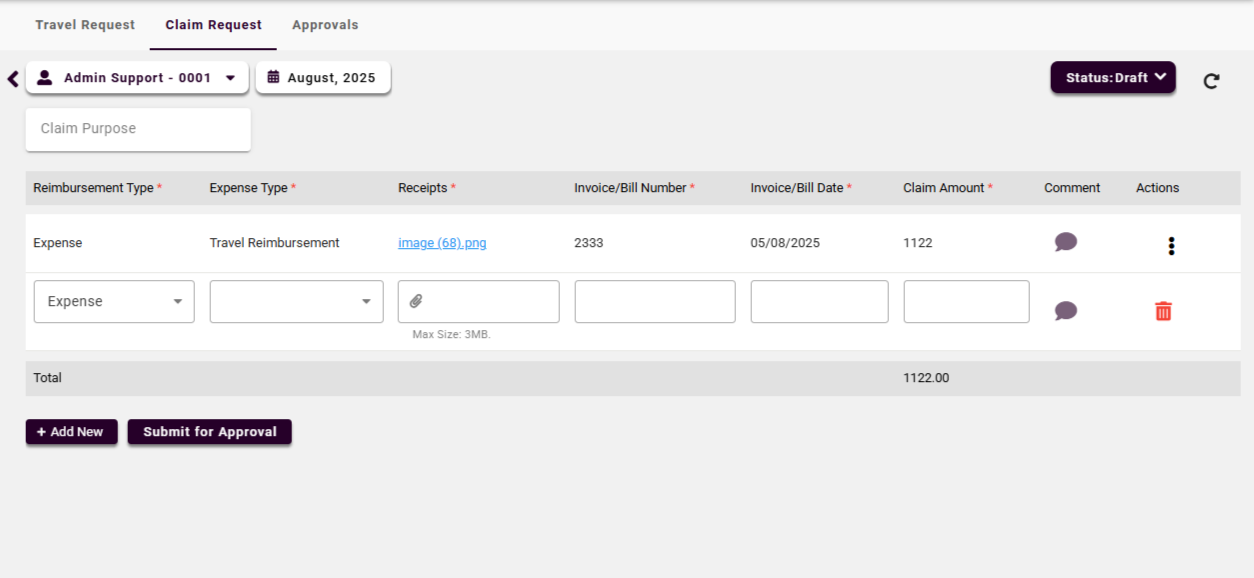Switch to the Travel Request tab
This screenshot has width=1254, height=578.
coord(85,25)
